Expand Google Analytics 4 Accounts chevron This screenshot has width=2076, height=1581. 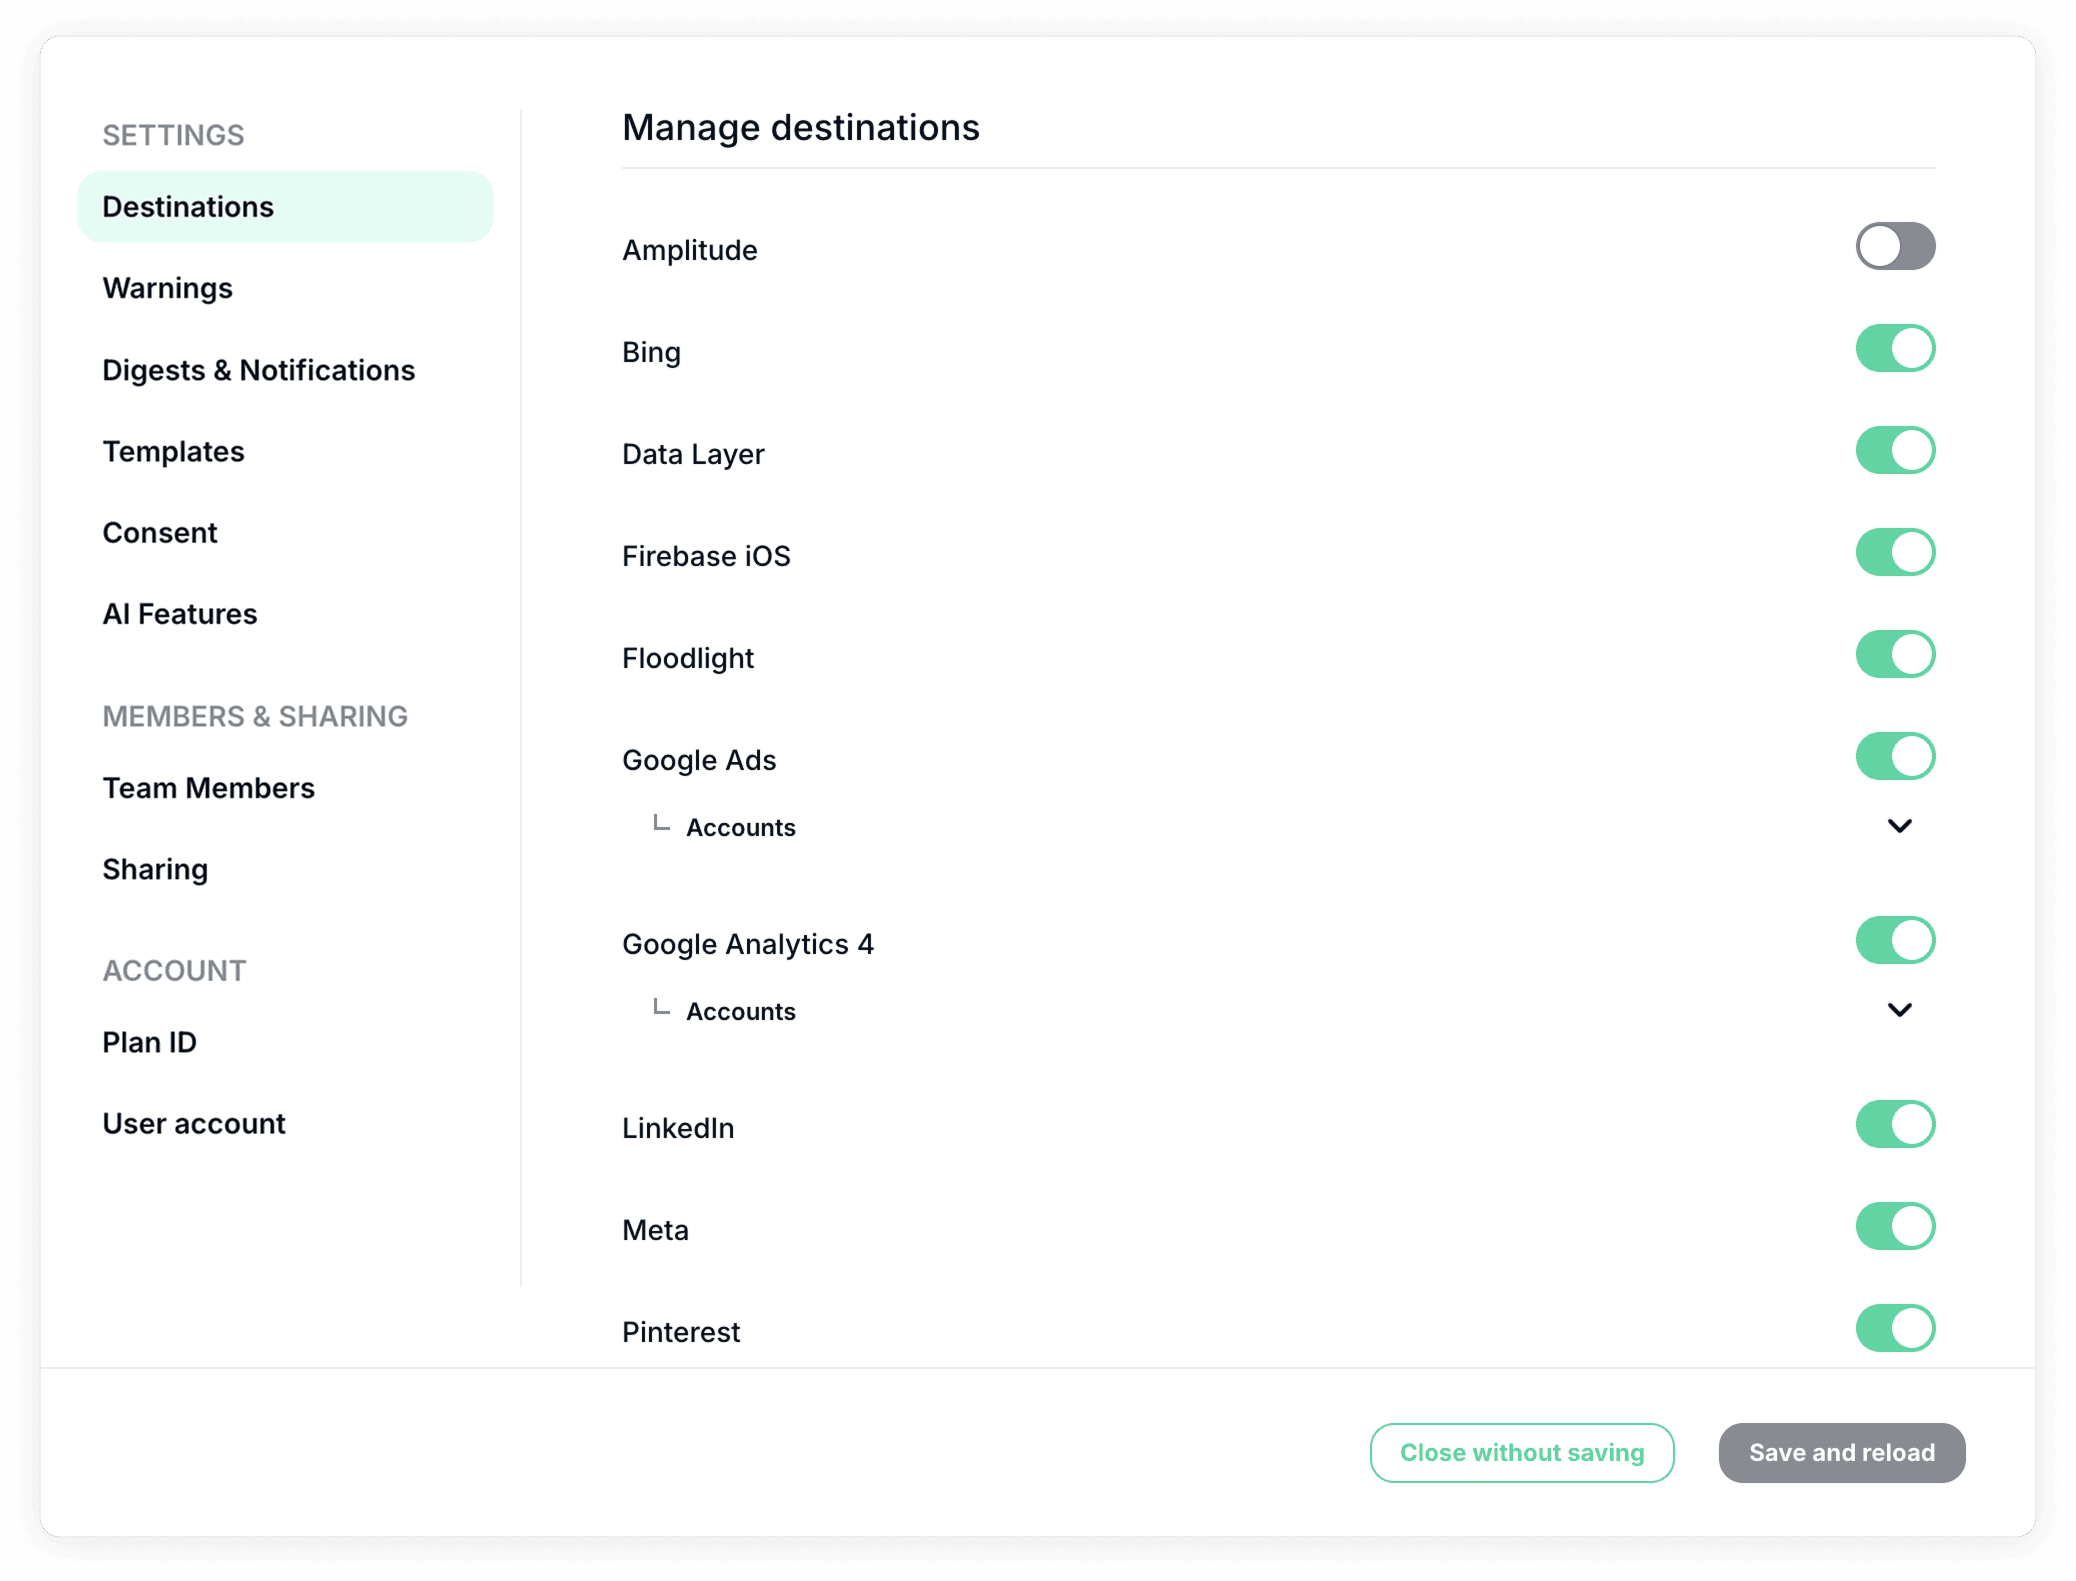click(x=1899, y=1010)
